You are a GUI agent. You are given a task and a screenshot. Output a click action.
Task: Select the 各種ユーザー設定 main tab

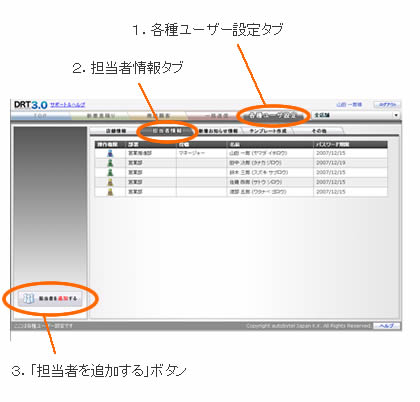pos(273,116)
